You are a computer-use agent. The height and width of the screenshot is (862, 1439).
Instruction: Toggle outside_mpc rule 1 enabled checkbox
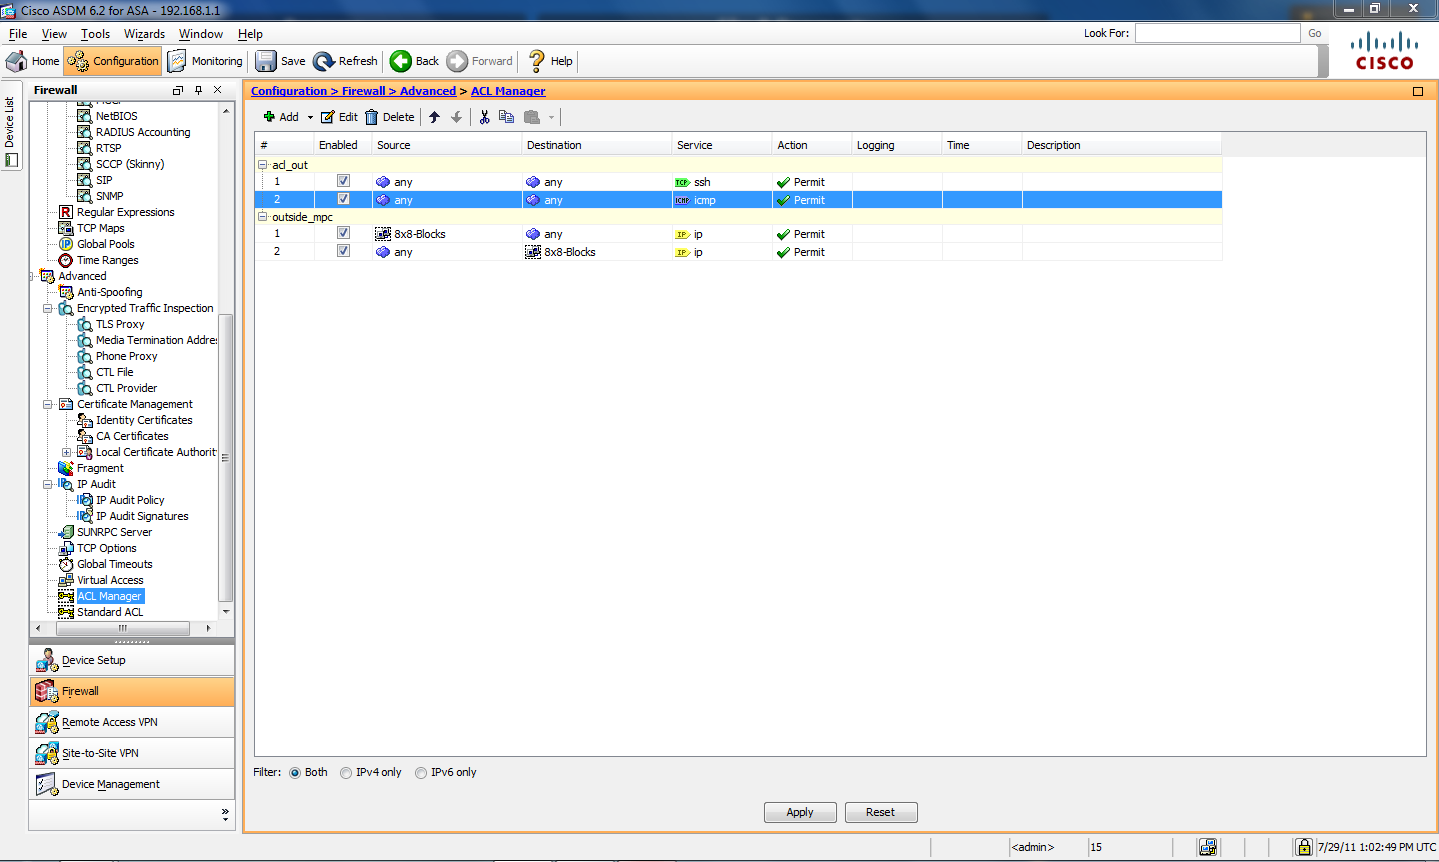[343, 233]
